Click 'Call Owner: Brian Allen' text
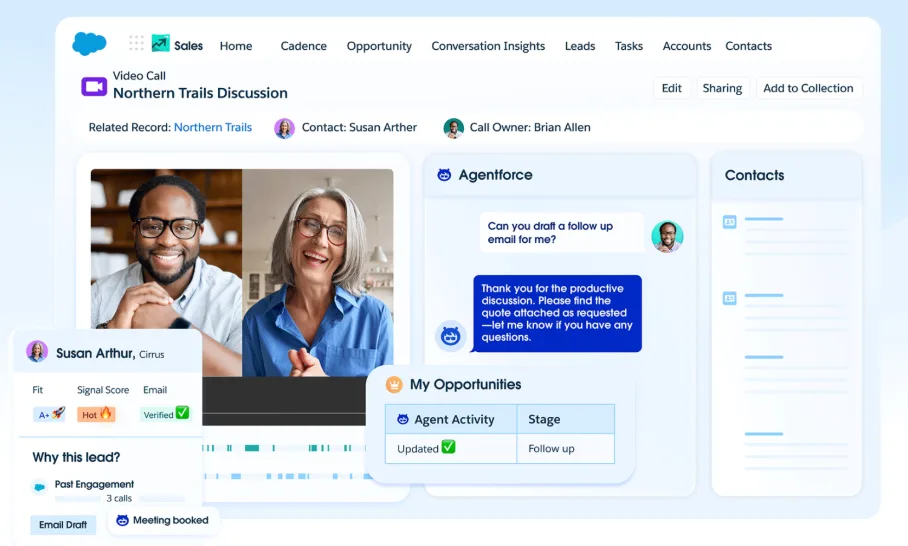The image size is (908, 546). [530, 127]
